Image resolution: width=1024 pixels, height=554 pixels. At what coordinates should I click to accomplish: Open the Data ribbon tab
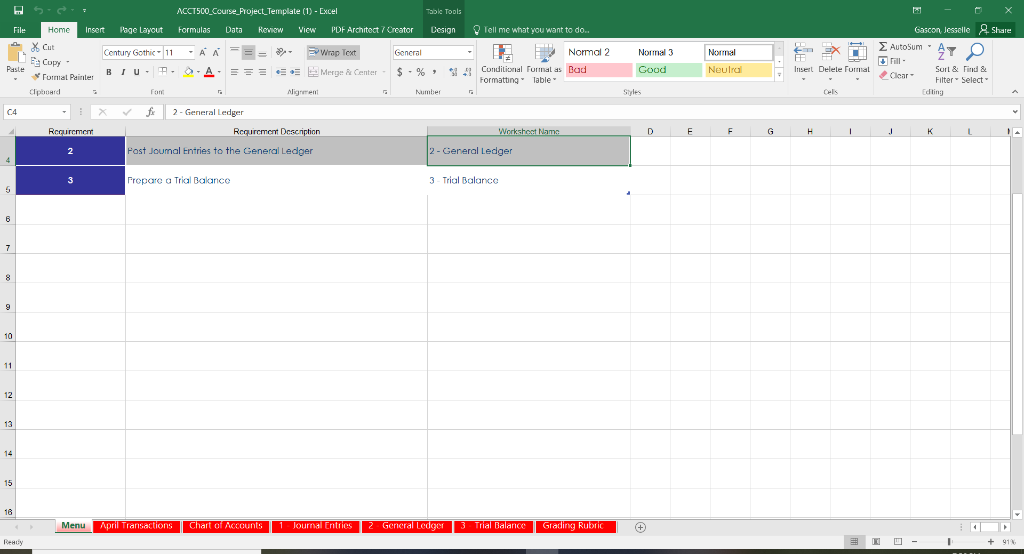tap(234, 29)
